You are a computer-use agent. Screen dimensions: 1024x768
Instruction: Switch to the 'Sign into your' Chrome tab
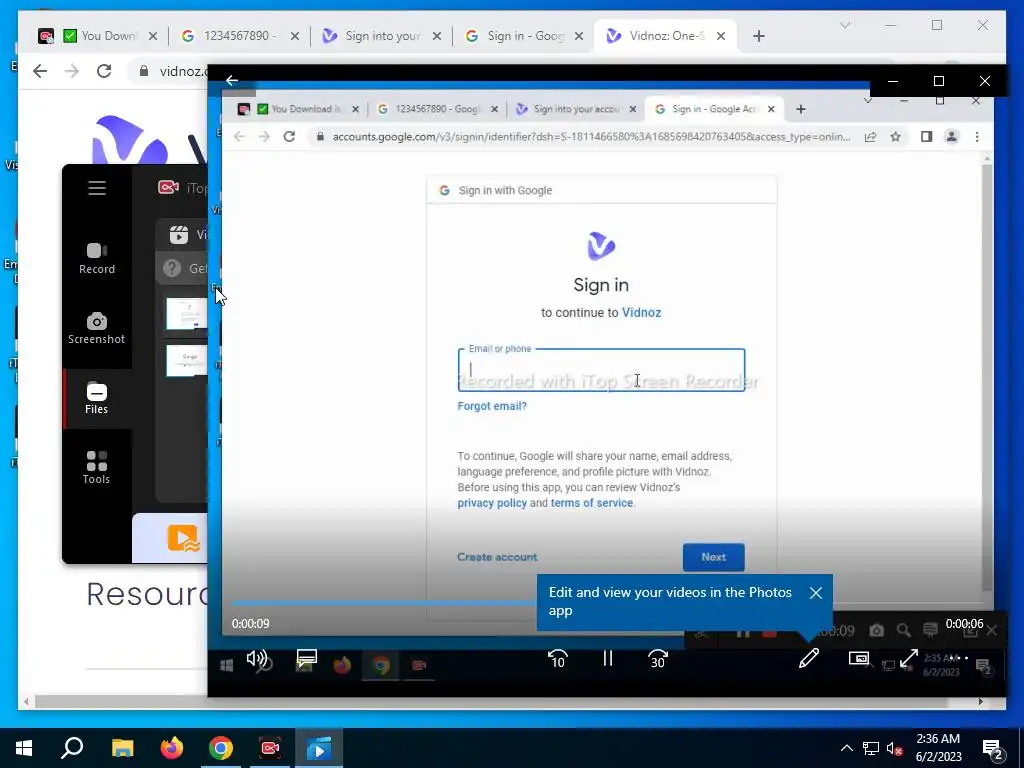[381, 36]
